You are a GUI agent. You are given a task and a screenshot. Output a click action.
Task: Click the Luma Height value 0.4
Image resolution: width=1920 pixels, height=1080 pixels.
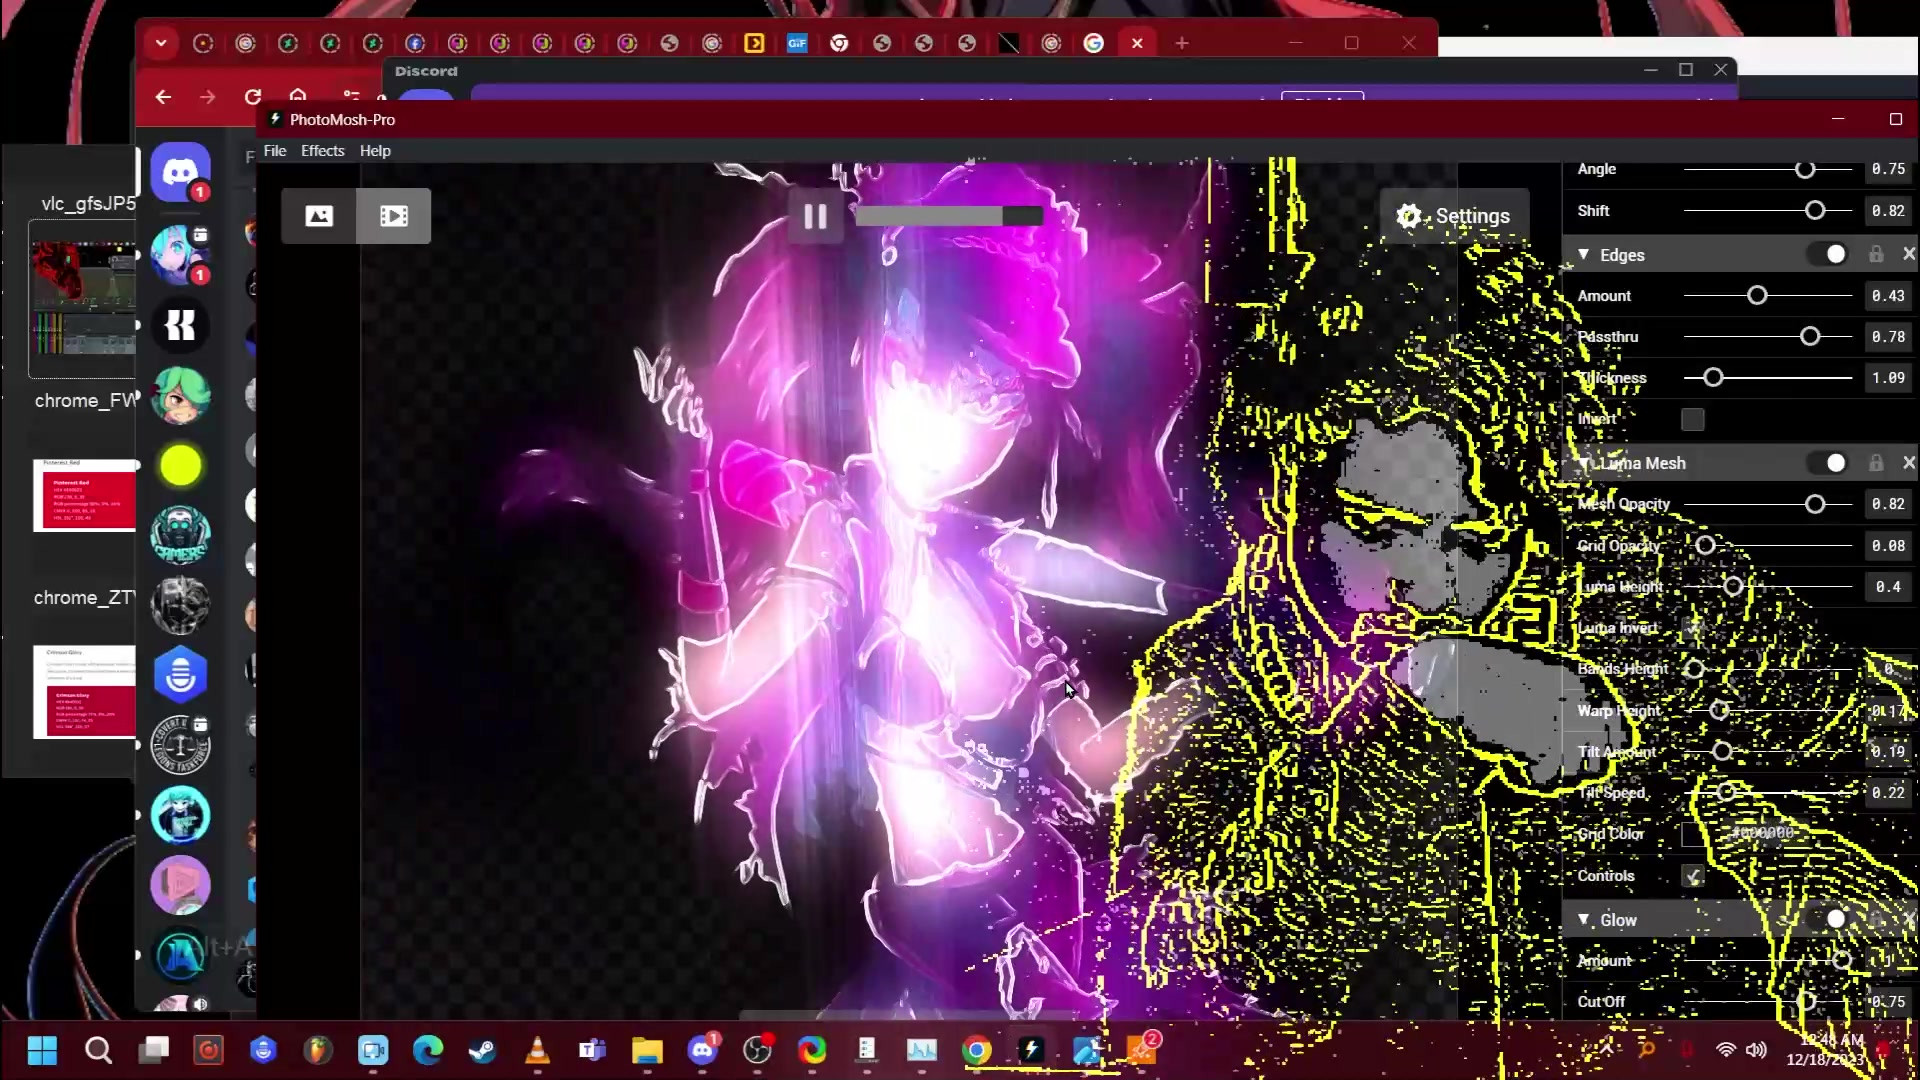click(1888, 587)
